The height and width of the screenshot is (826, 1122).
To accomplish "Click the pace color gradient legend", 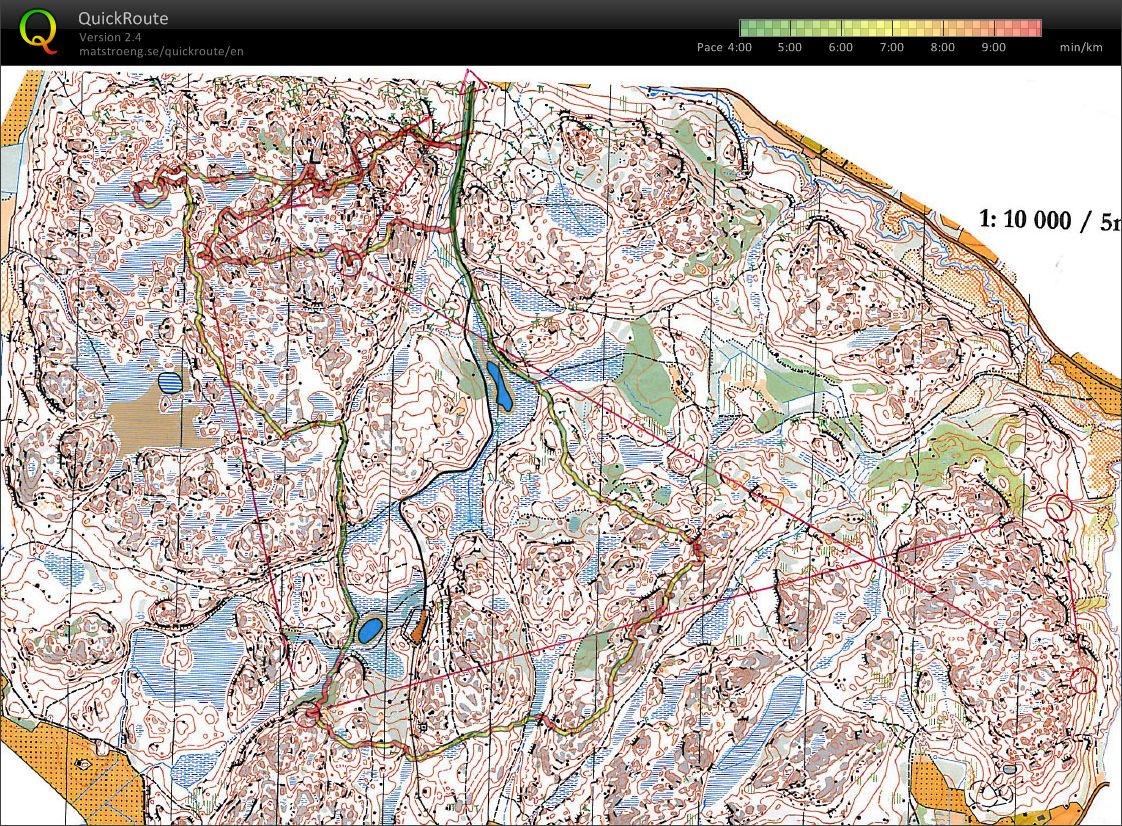I will click(890, 28).
